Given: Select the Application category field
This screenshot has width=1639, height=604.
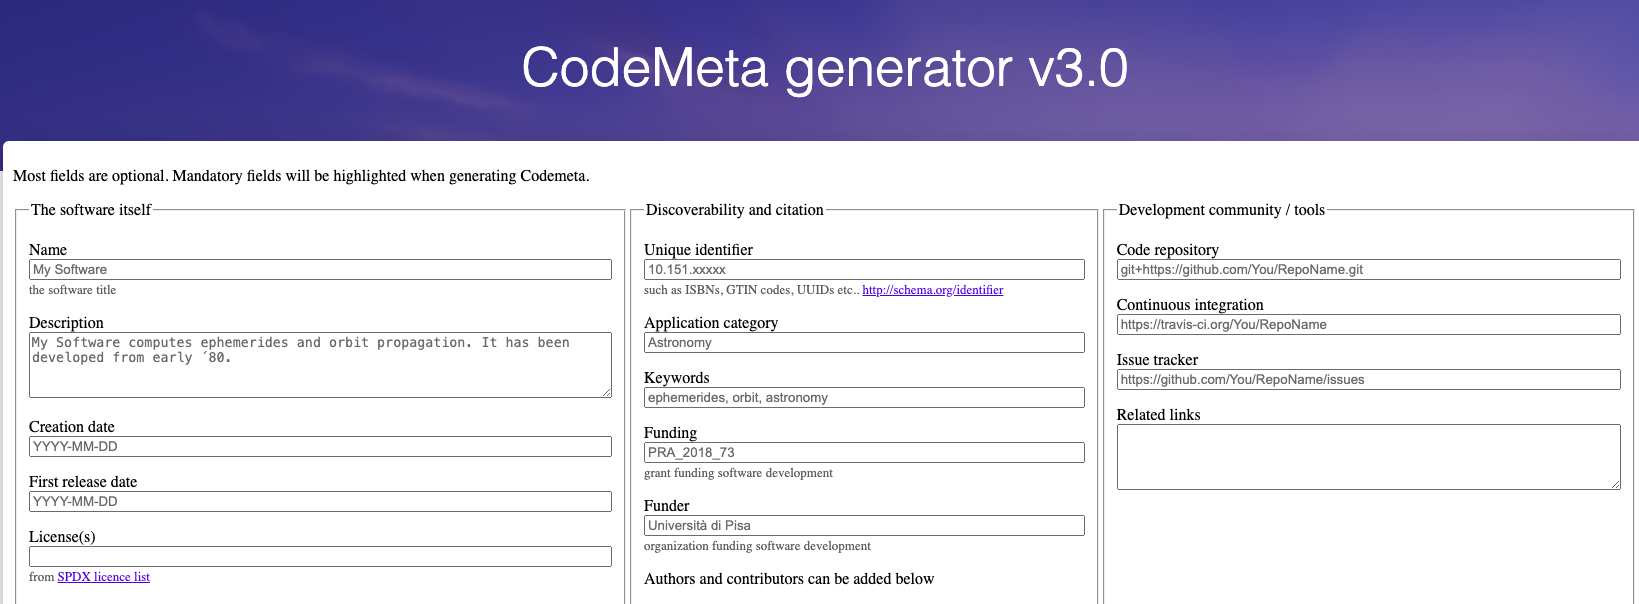Looking at the screenshot, I should click(x=864, y=343).
